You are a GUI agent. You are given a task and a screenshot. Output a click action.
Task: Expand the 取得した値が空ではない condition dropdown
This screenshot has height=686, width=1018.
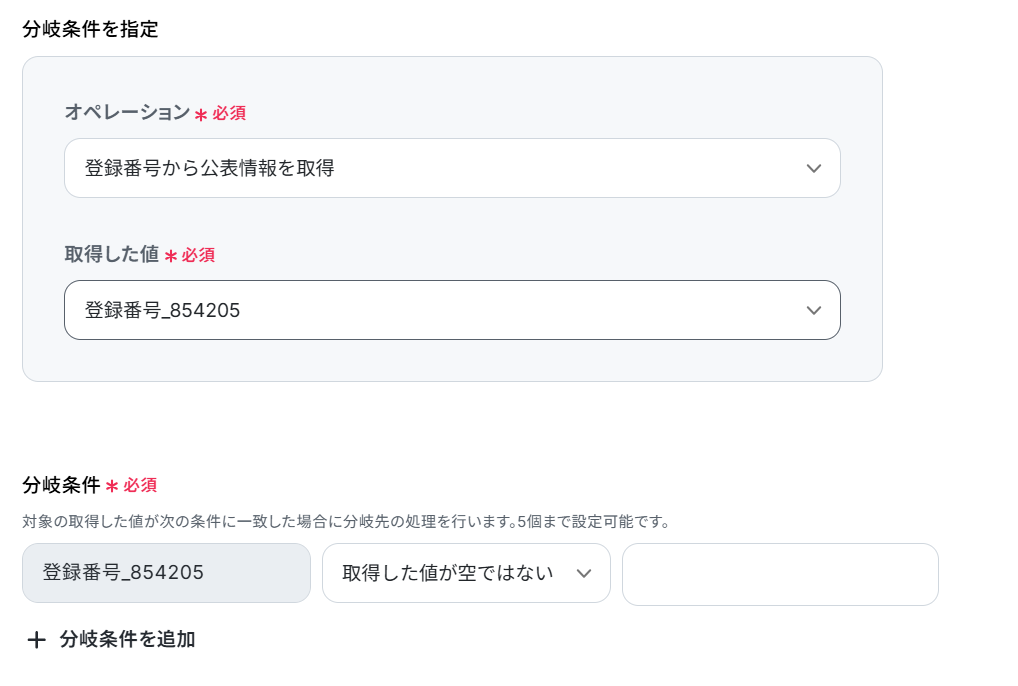click(x=466, y=573)
